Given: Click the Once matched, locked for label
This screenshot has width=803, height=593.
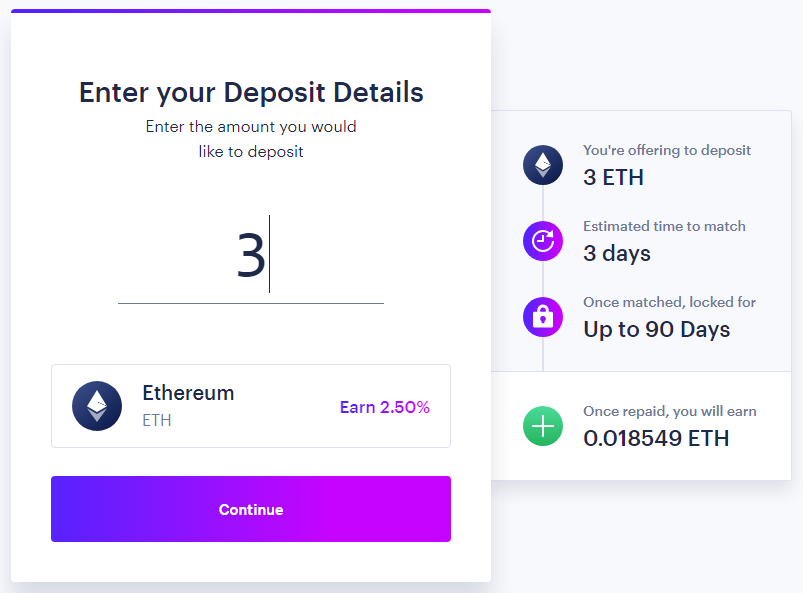Looking at the screenshot, I should coord(669,302).
